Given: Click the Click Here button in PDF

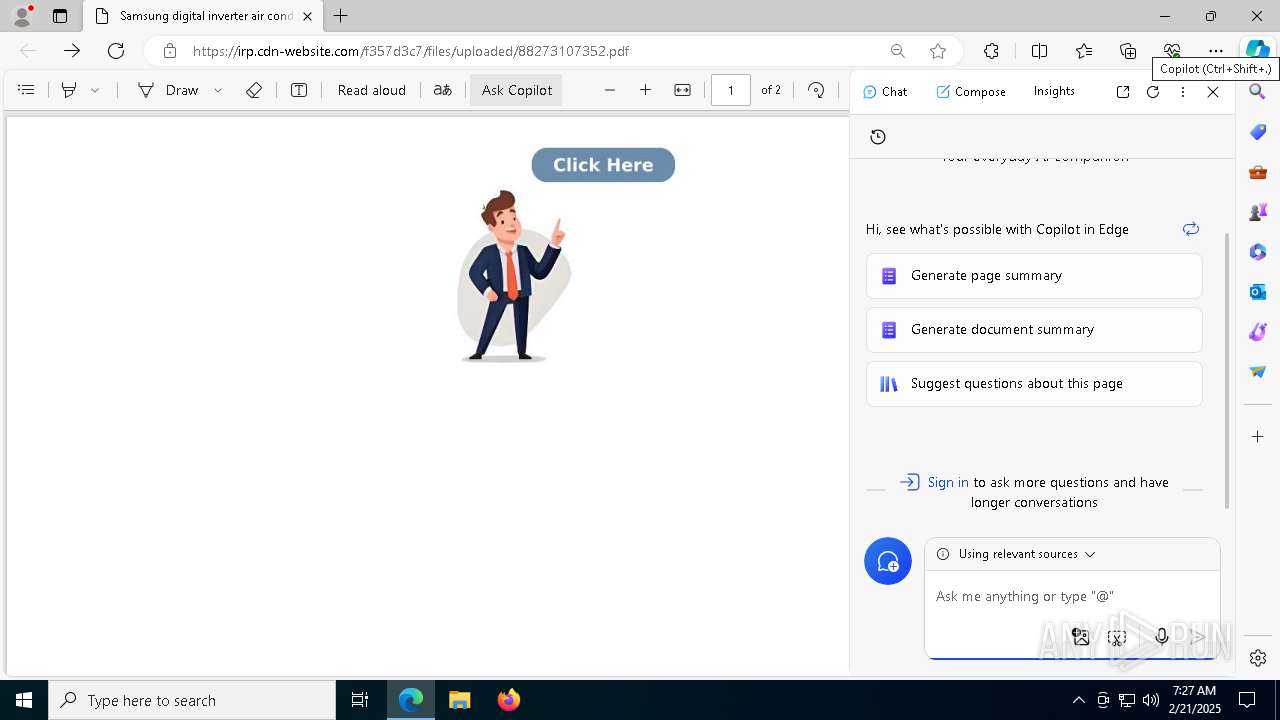Looking at the screenshot, I should point(603,165).
